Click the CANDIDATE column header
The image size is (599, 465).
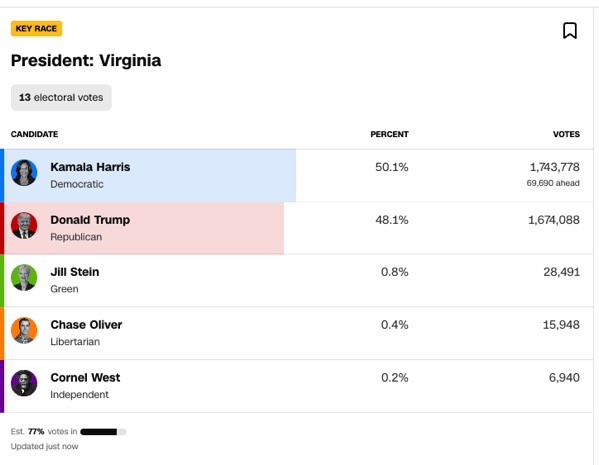tap(34, 134)
